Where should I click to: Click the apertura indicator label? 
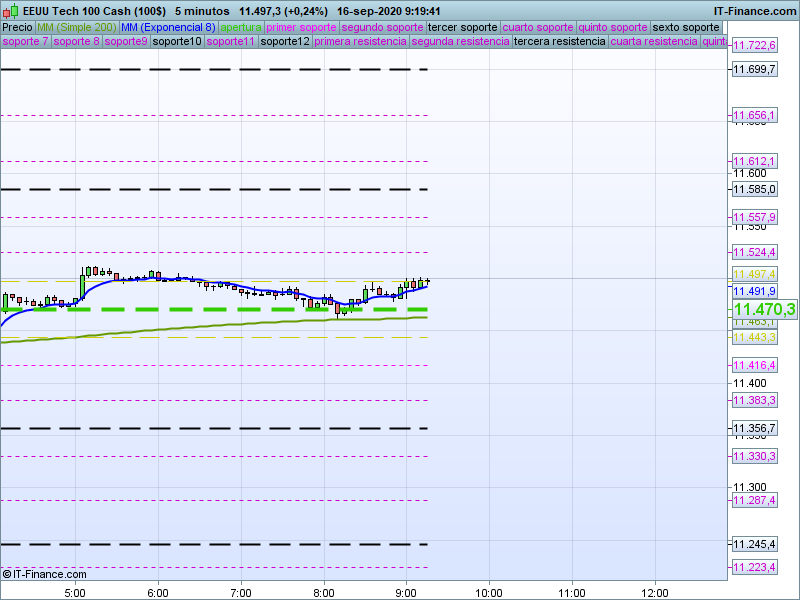241,27
